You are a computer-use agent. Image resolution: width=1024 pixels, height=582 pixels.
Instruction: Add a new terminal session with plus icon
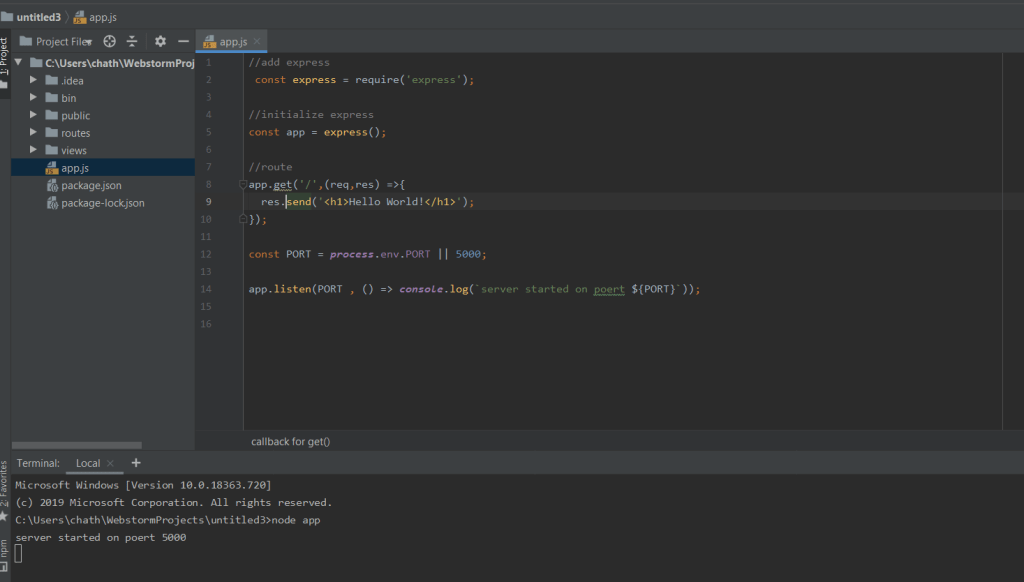tap(136, 463)
